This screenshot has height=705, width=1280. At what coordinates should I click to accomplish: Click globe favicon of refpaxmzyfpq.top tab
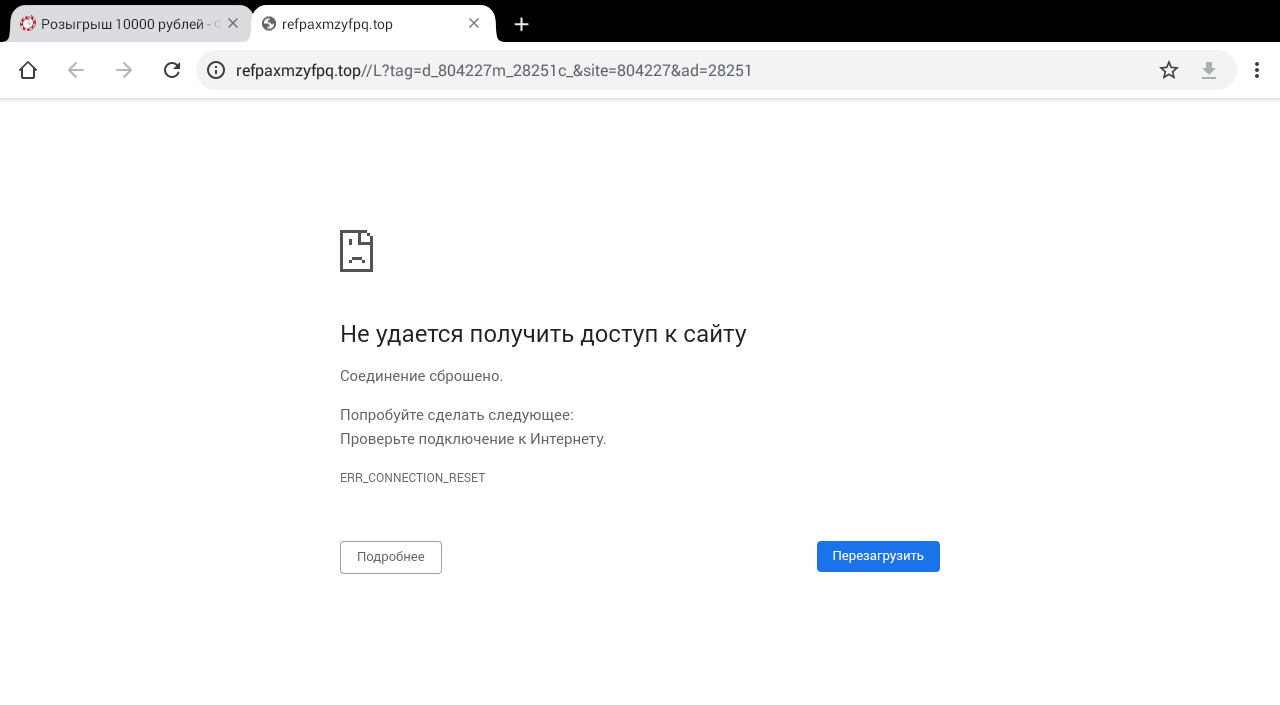pos(269,23)
